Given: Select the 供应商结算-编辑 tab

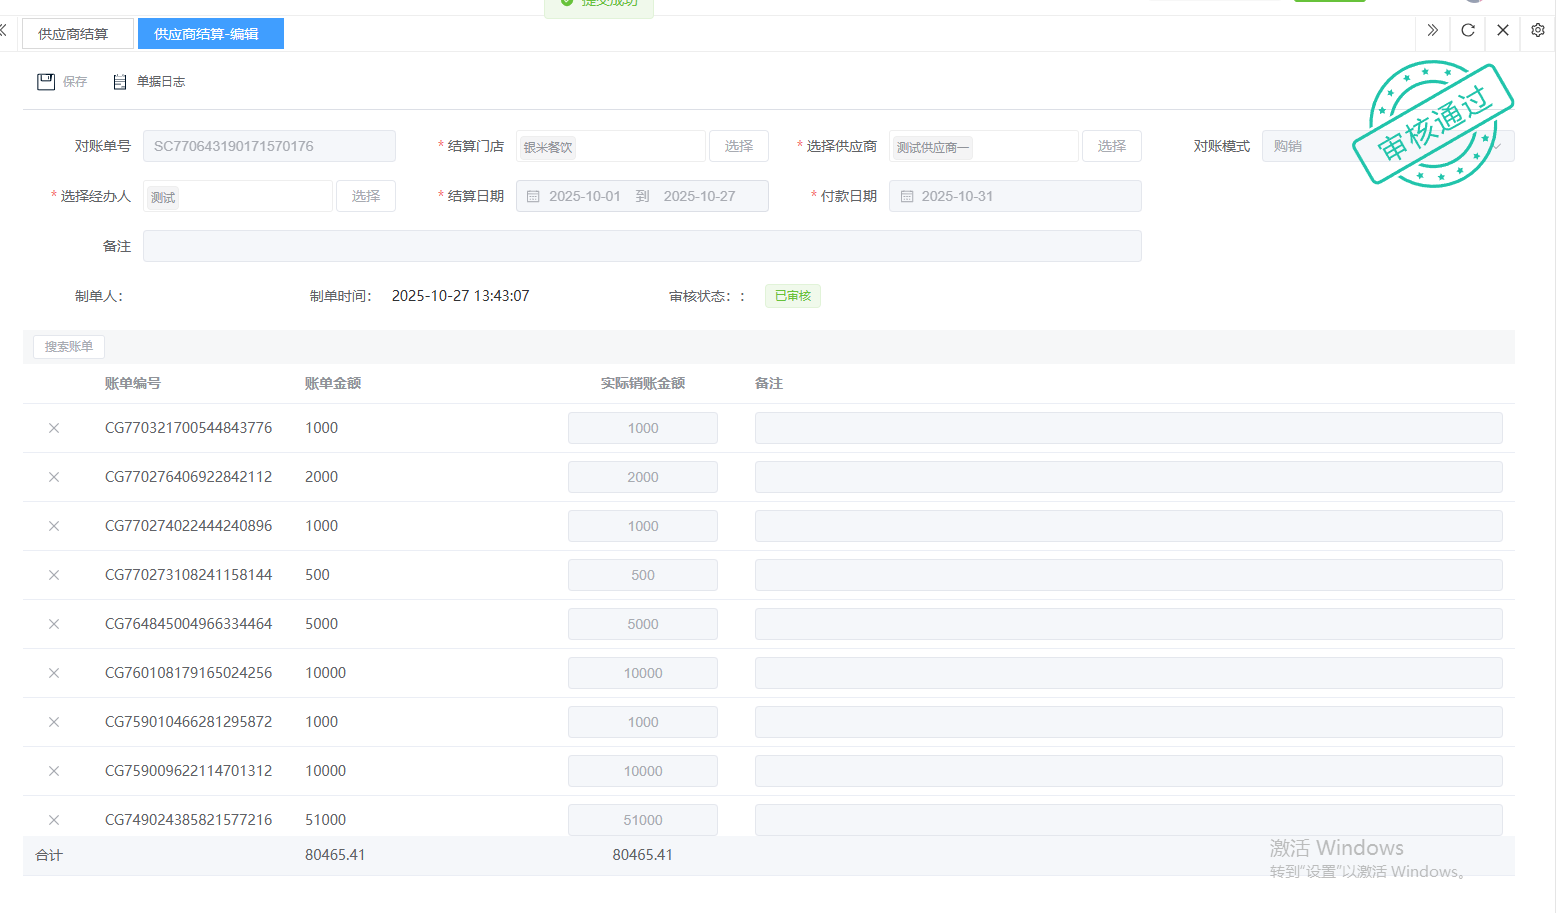Looking at the screenshot, I should [x=210, y=34].
